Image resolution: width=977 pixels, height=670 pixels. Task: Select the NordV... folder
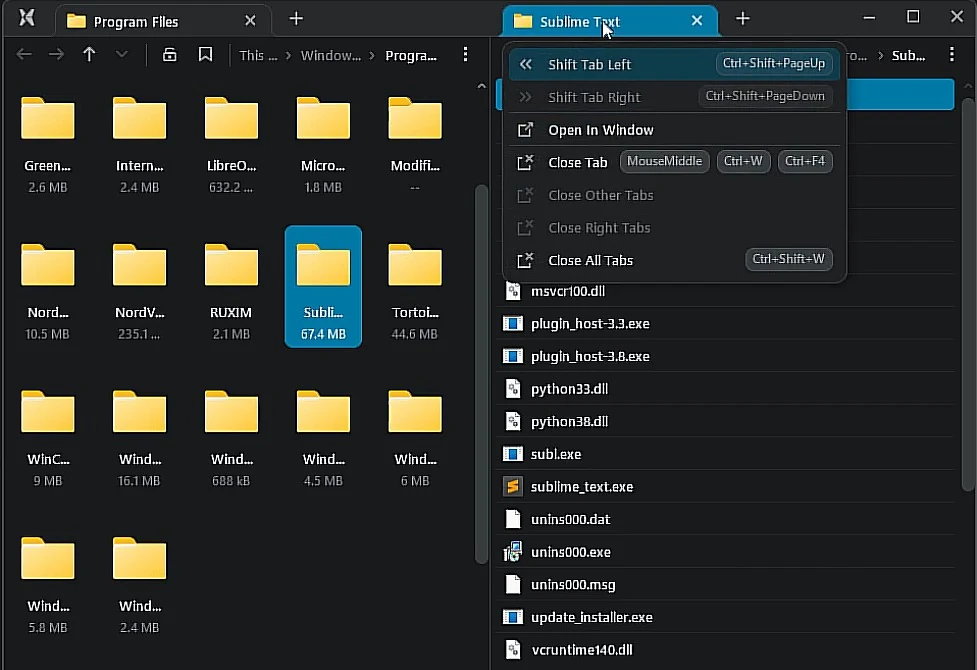coord(140,287)
